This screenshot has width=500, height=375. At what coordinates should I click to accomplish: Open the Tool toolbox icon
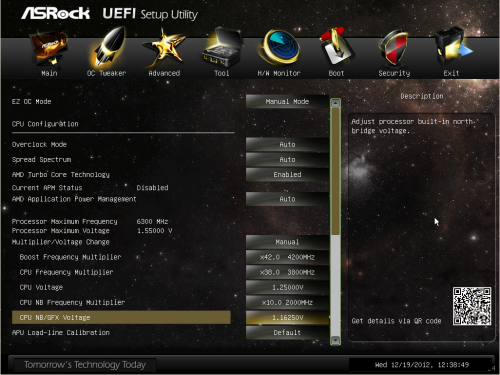click(x=222, y=47)
